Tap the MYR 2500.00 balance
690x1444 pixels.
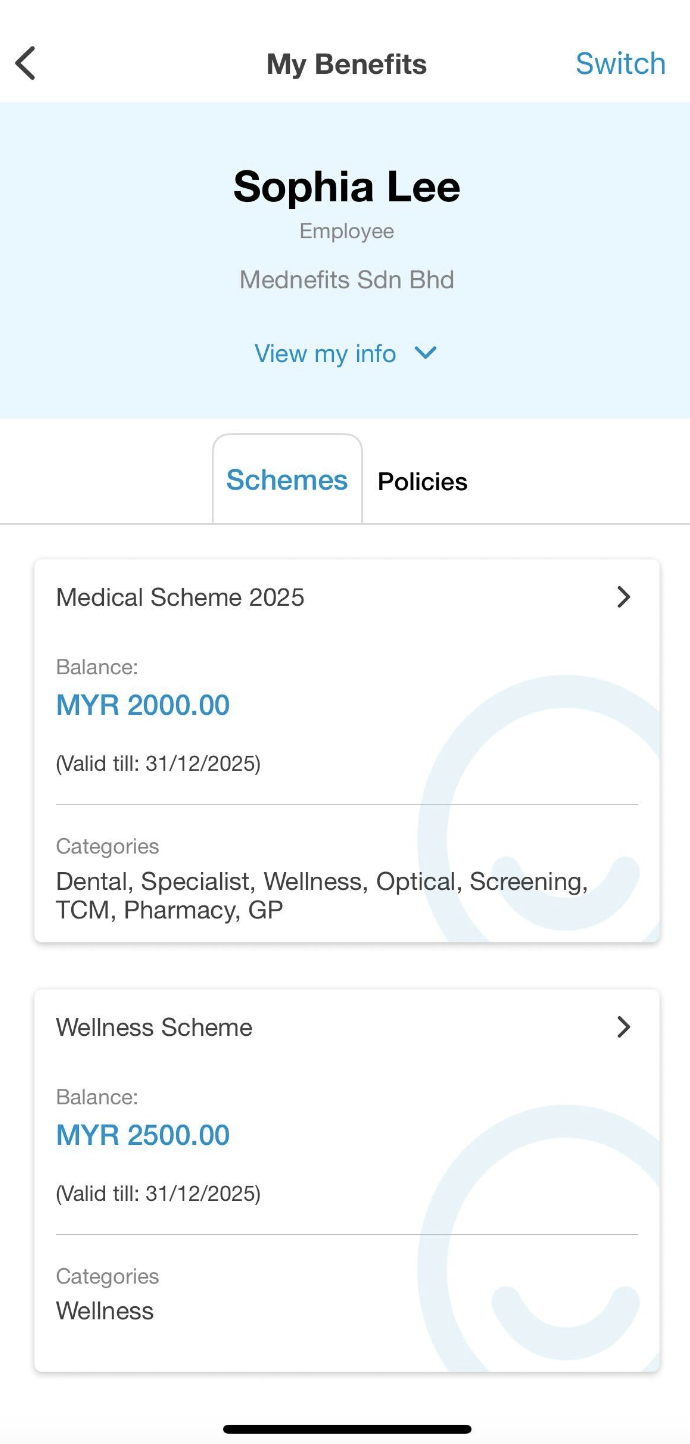pyautogui.click(x=143, y=1135)
